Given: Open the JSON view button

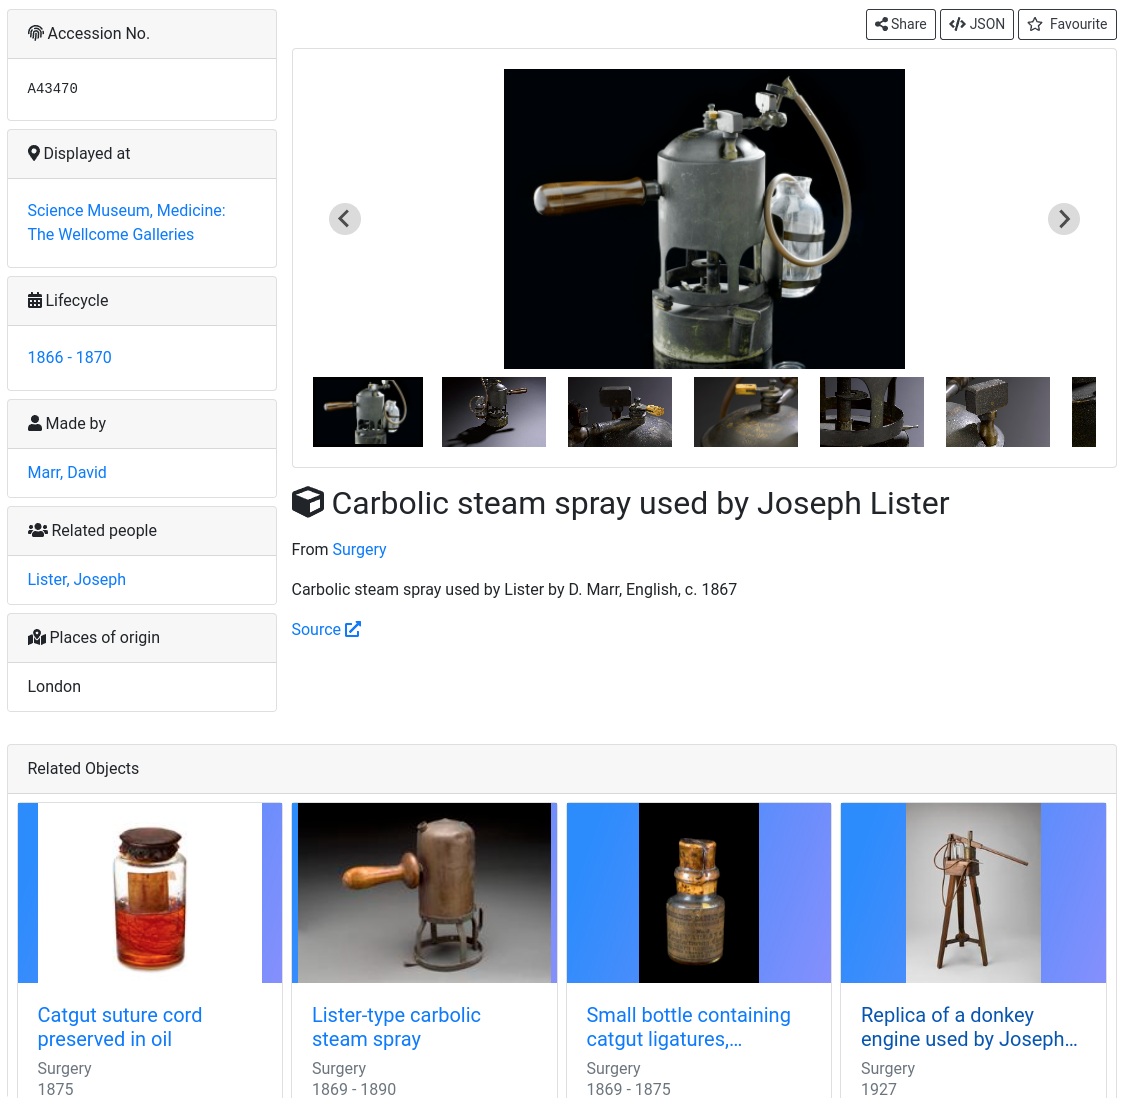Looking at the screenshot, I should [977, 25].
